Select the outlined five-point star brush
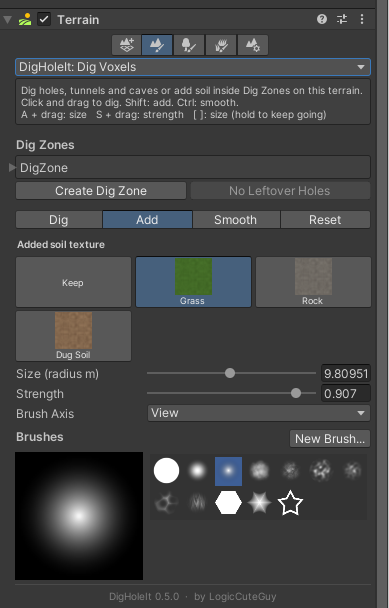 290,503
